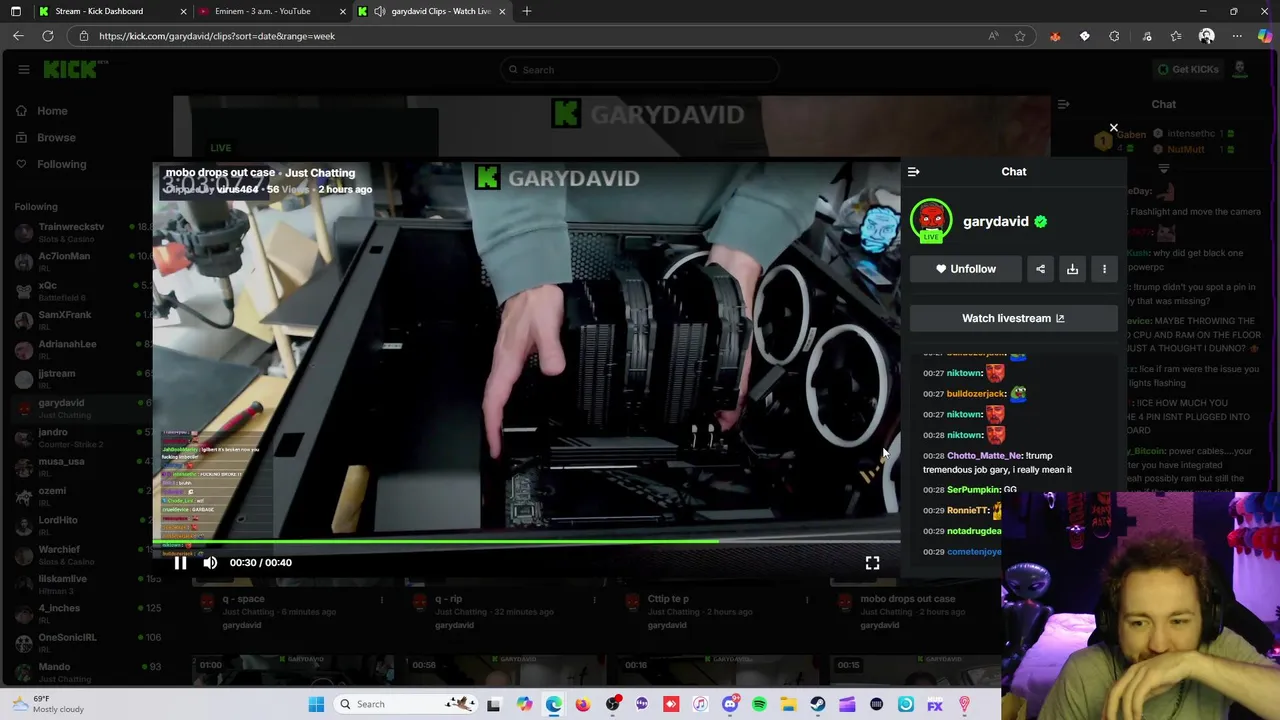Close the clip popup with the X
The image size is (1280, 720).
1113,128
